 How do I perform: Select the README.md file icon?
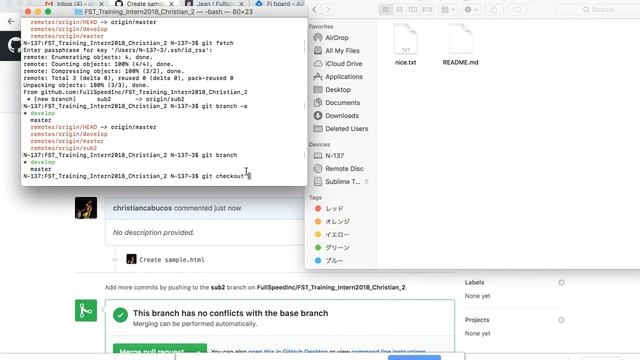pyautogui.click(x=460, y=39)
